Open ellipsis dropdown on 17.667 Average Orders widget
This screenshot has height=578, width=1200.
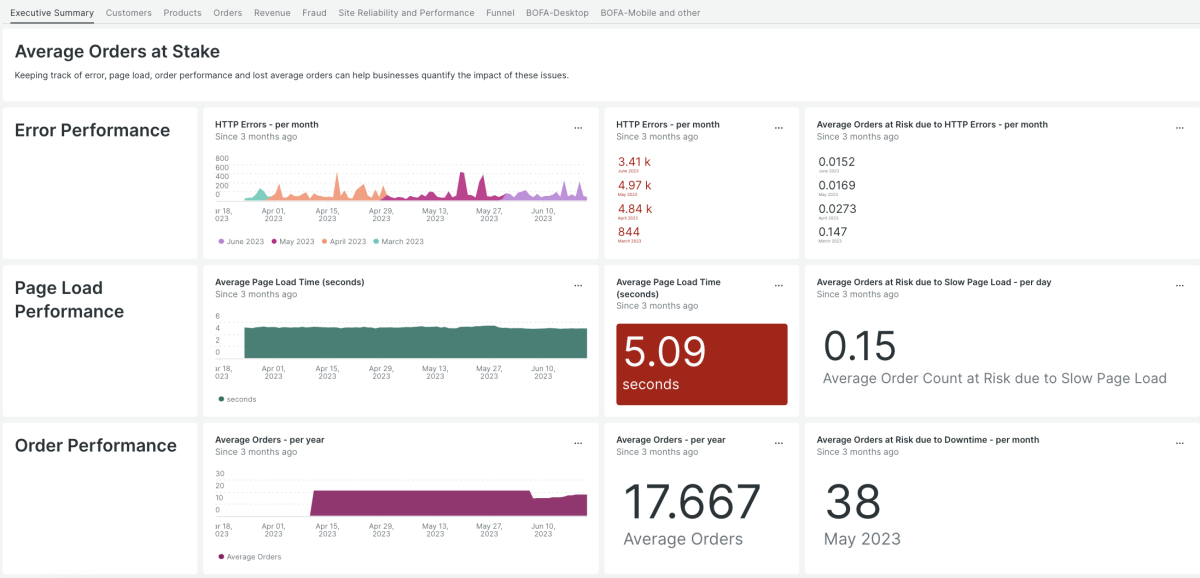779,443
